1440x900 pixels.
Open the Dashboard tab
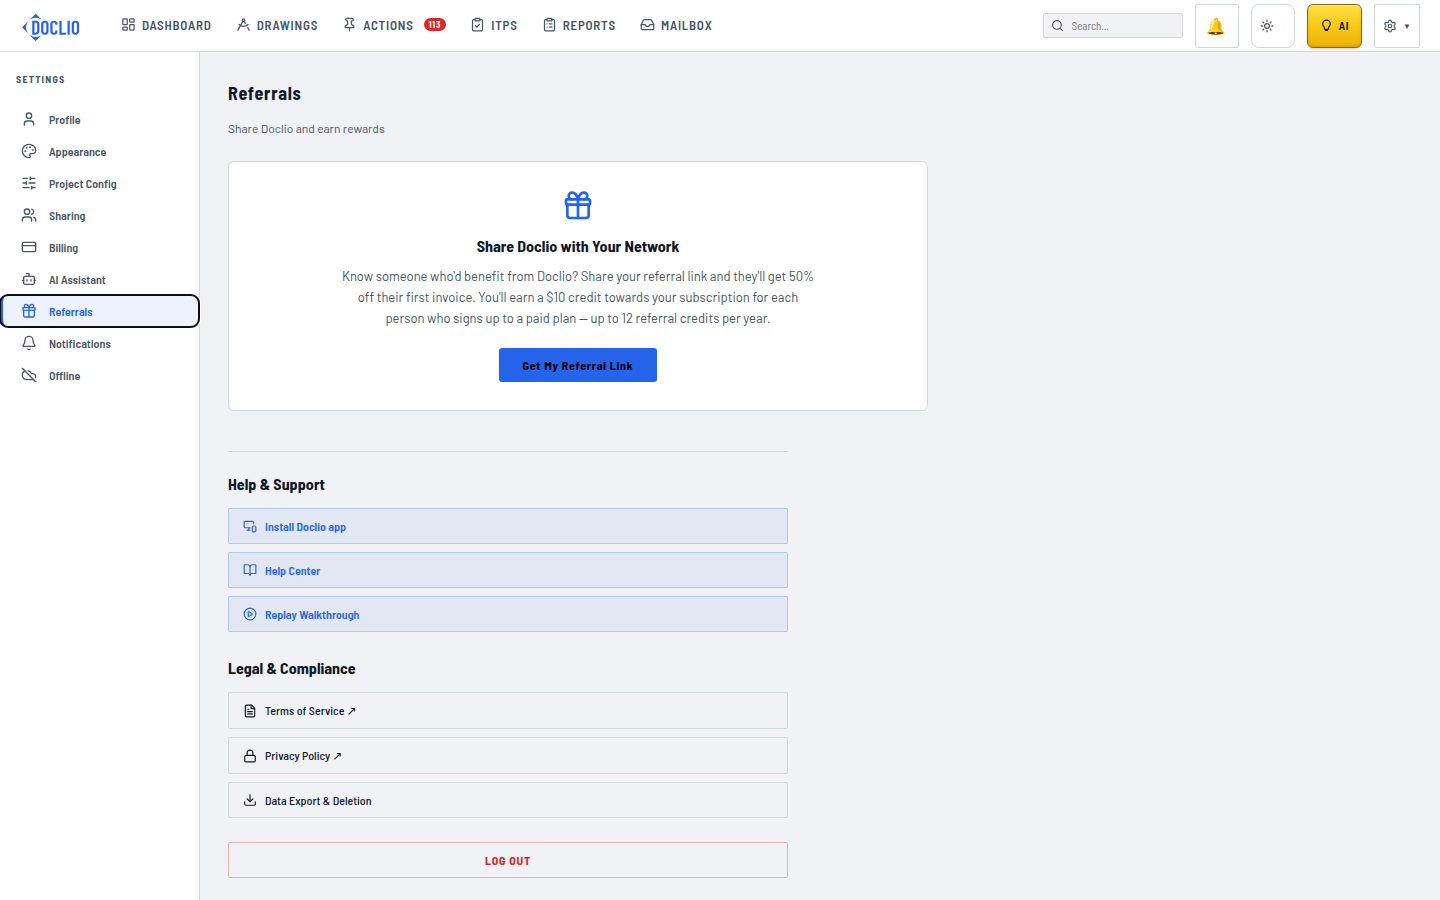166,25
